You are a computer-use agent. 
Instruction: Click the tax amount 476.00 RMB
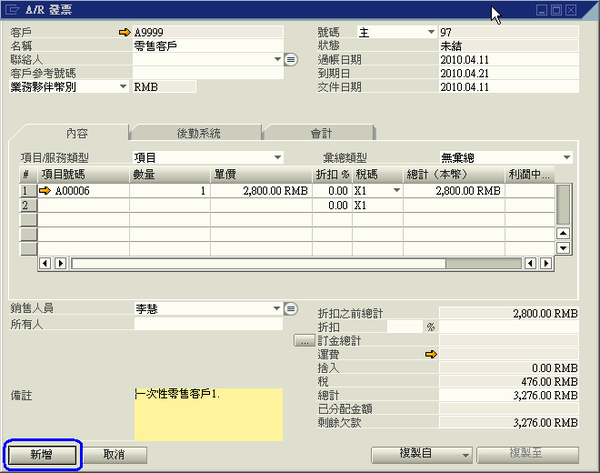click(x=509, y=382)
